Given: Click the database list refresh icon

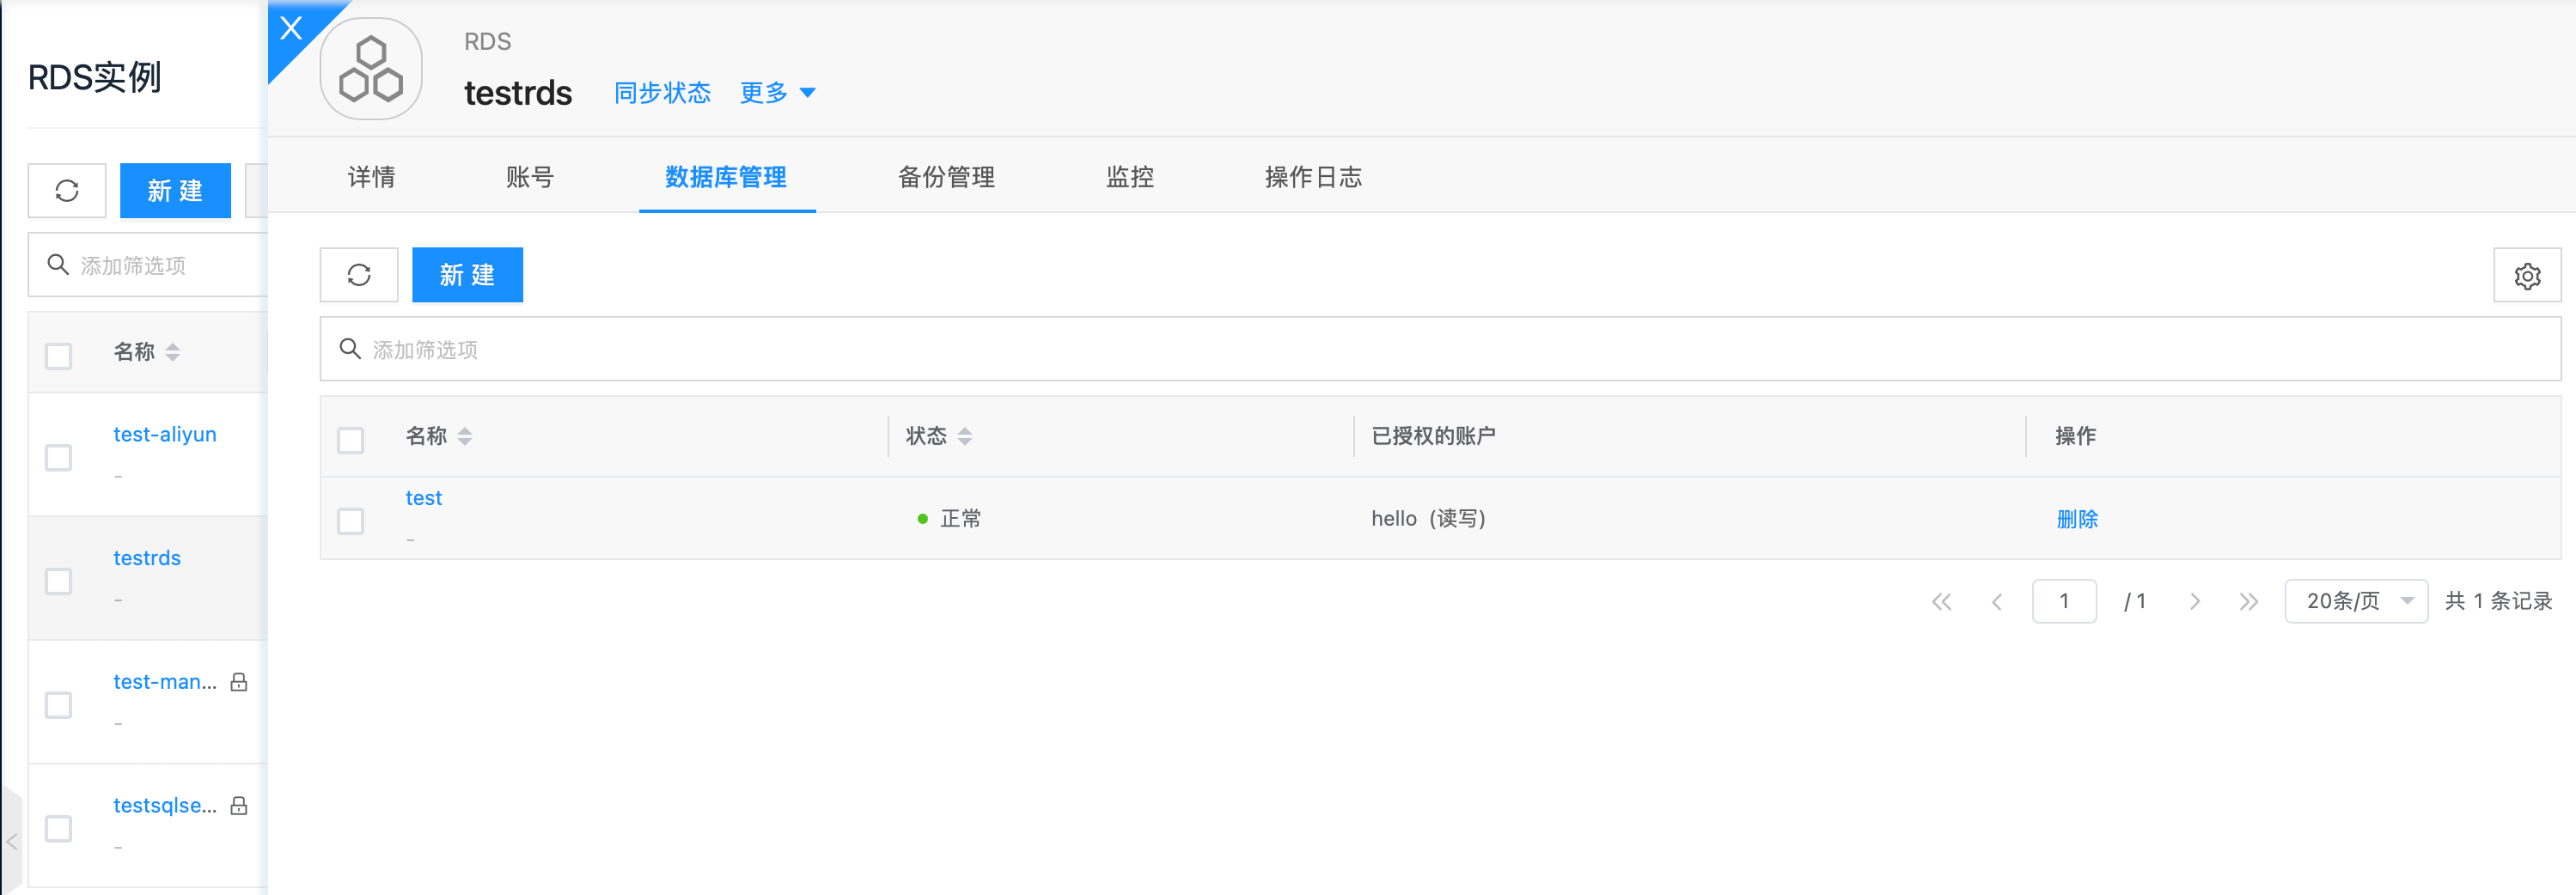Looking at the screenshot, I should click(x=359, y=275).
